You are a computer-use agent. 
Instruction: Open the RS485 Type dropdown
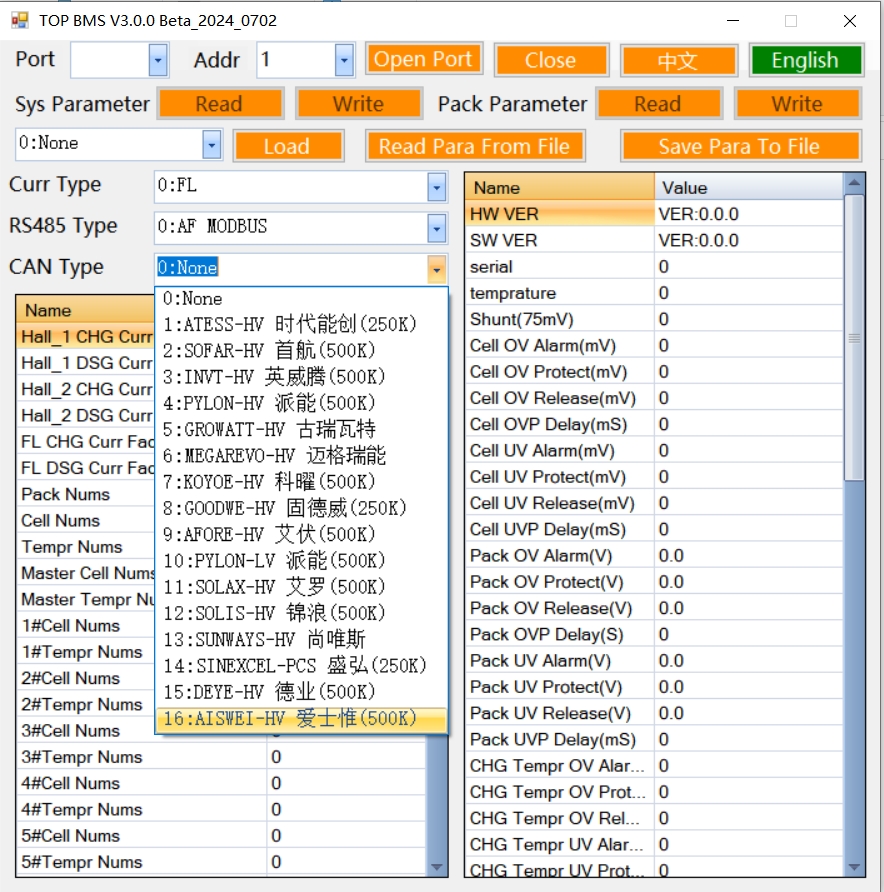(436, 228)
